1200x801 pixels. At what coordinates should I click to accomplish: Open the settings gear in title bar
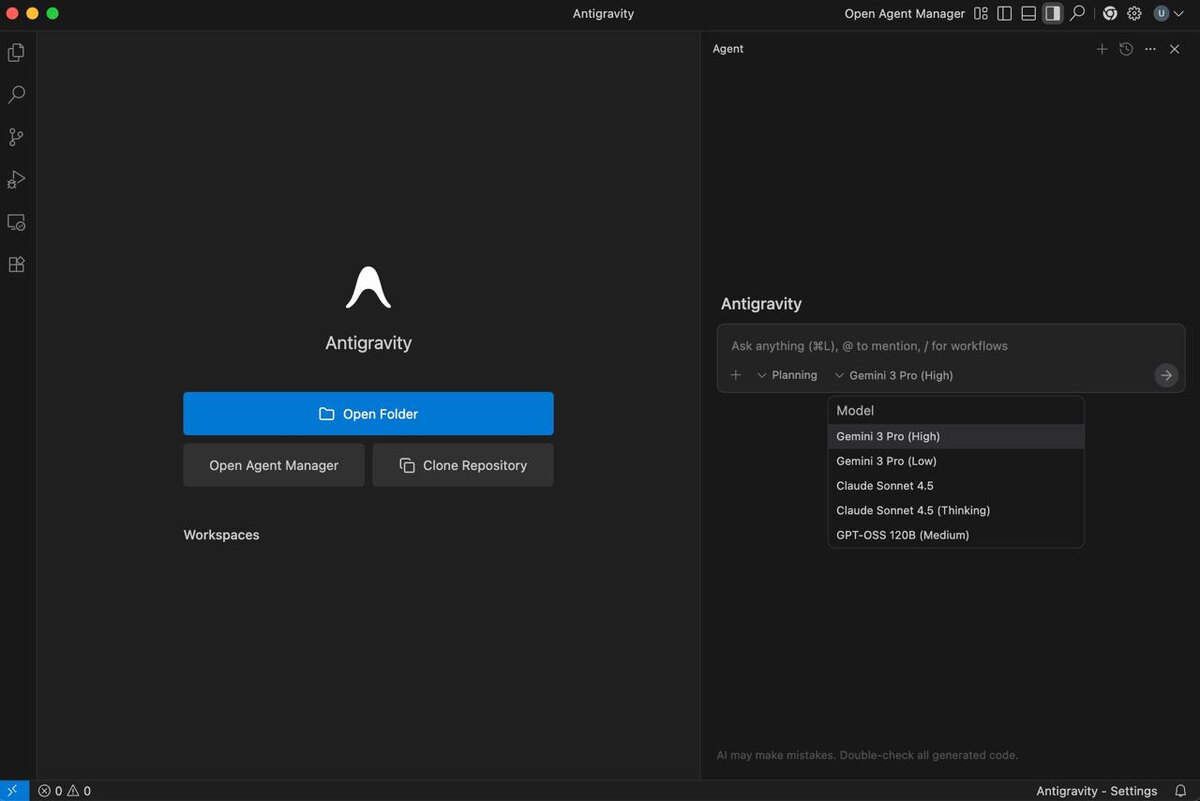click(1134, 14)
